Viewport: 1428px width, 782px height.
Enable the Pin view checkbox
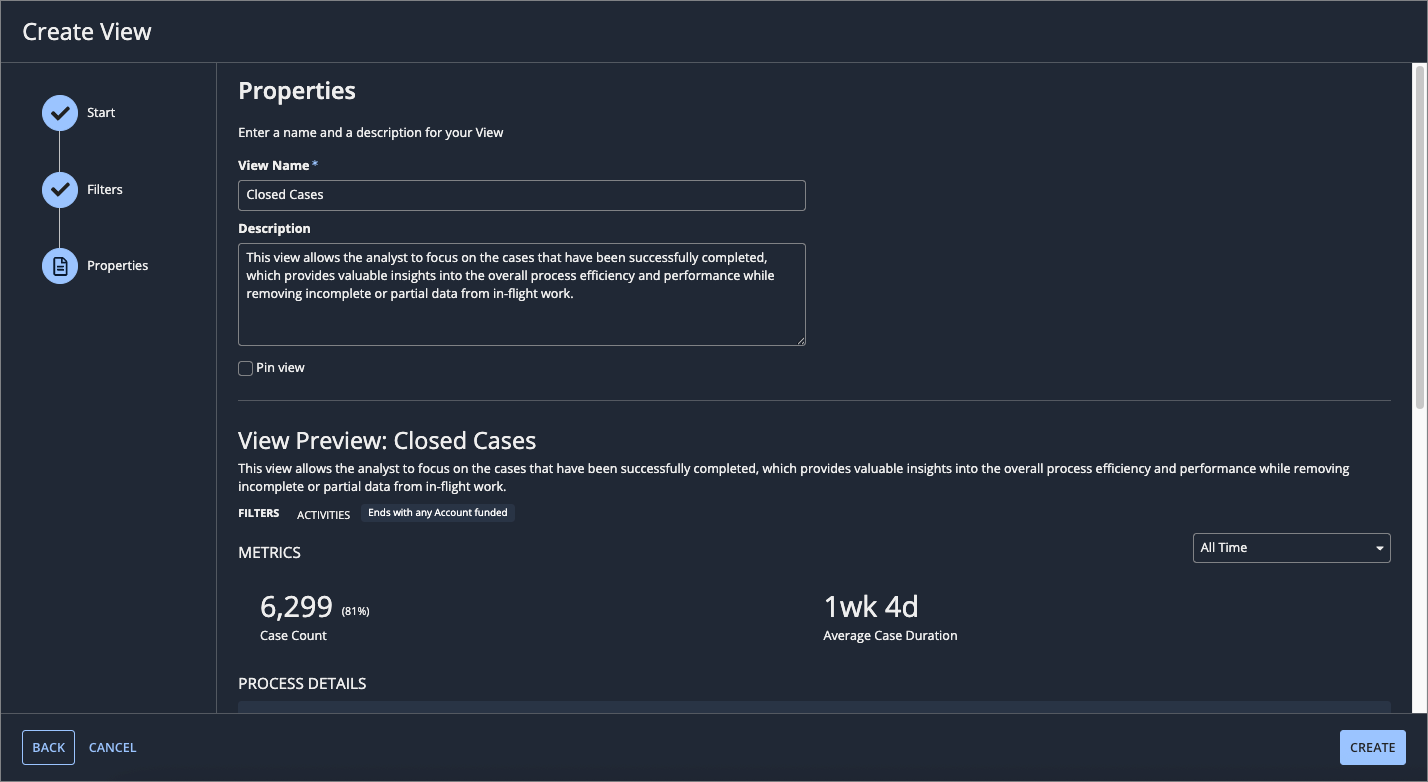click(x=245, y=369)
